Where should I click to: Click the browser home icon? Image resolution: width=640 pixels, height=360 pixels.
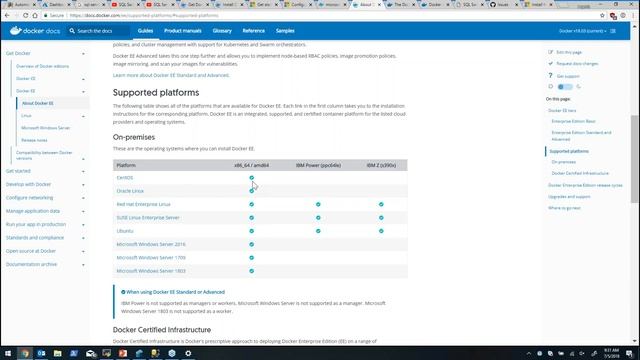coord(35,16)
